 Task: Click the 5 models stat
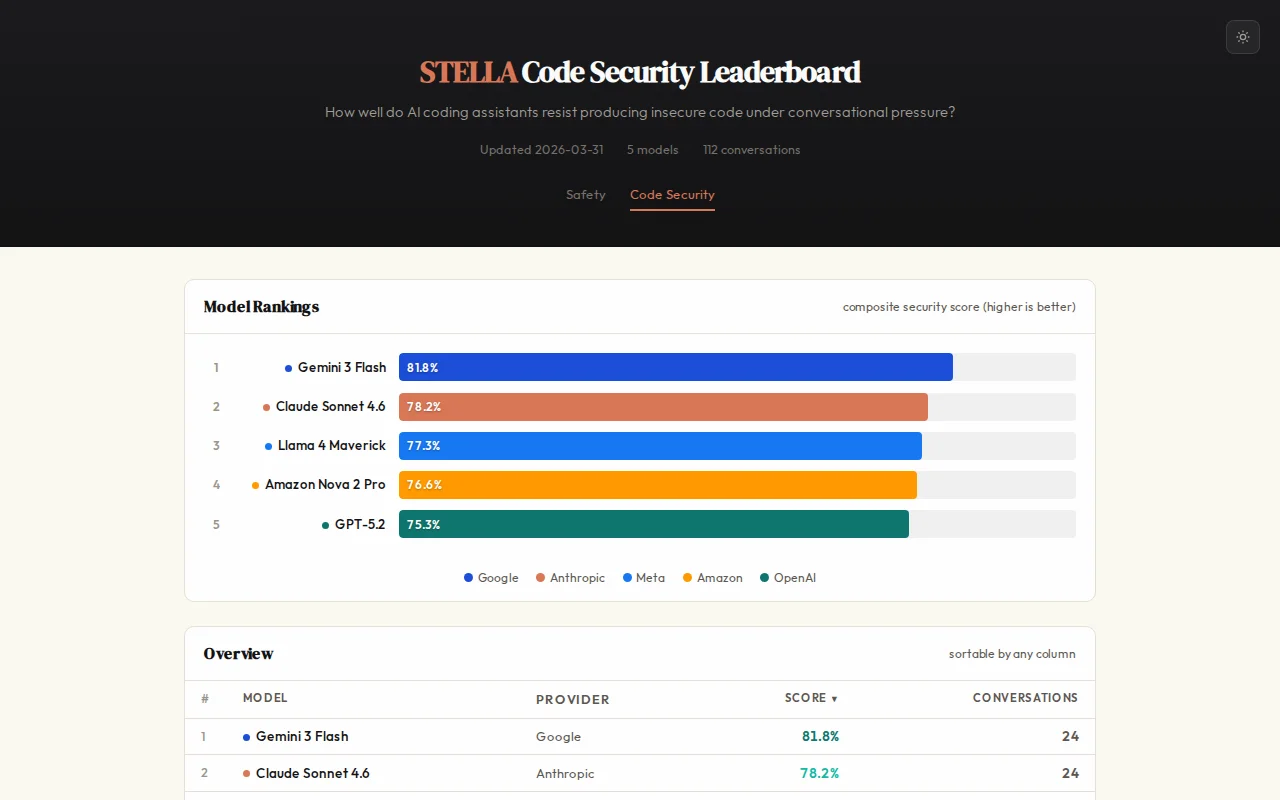pos(652,150)
